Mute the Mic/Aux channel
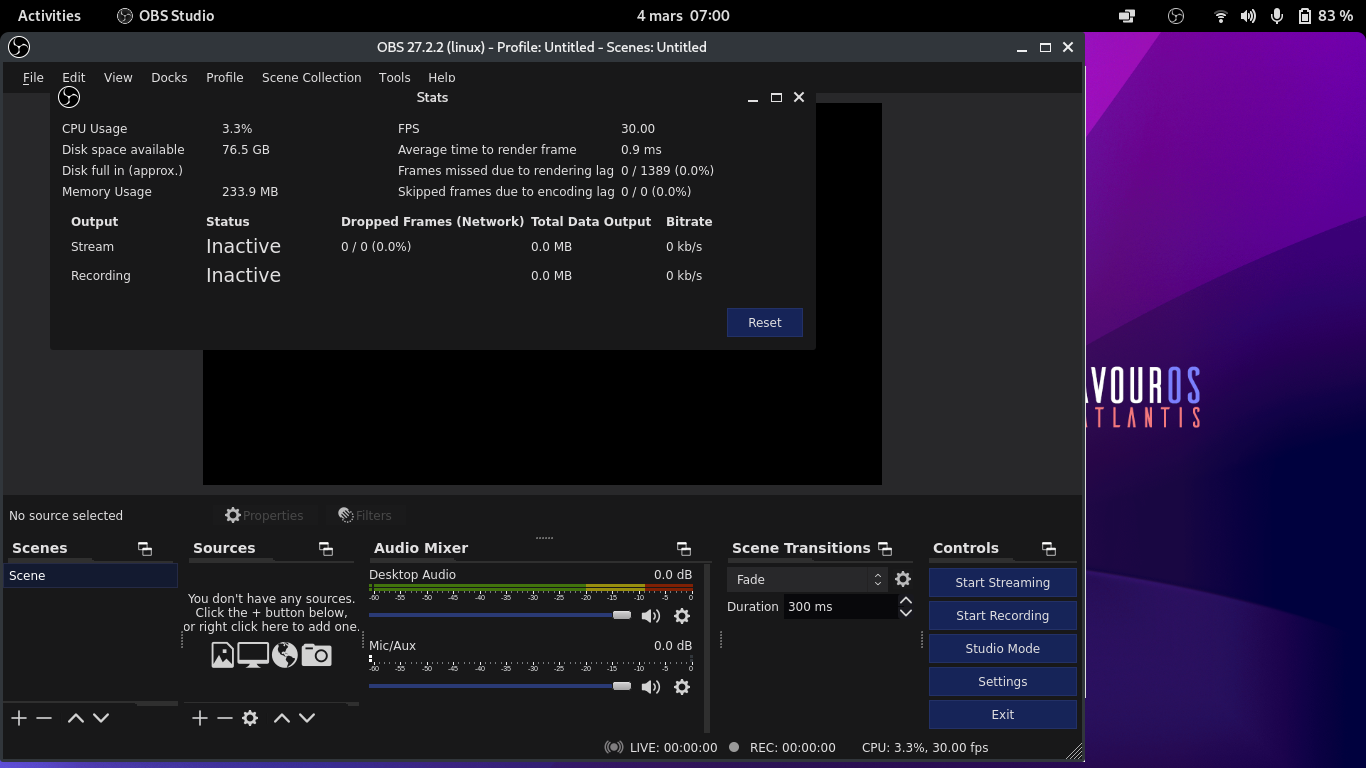This screenshot has width=1366, height=768. pyautogui.click(x=651, y=687)
